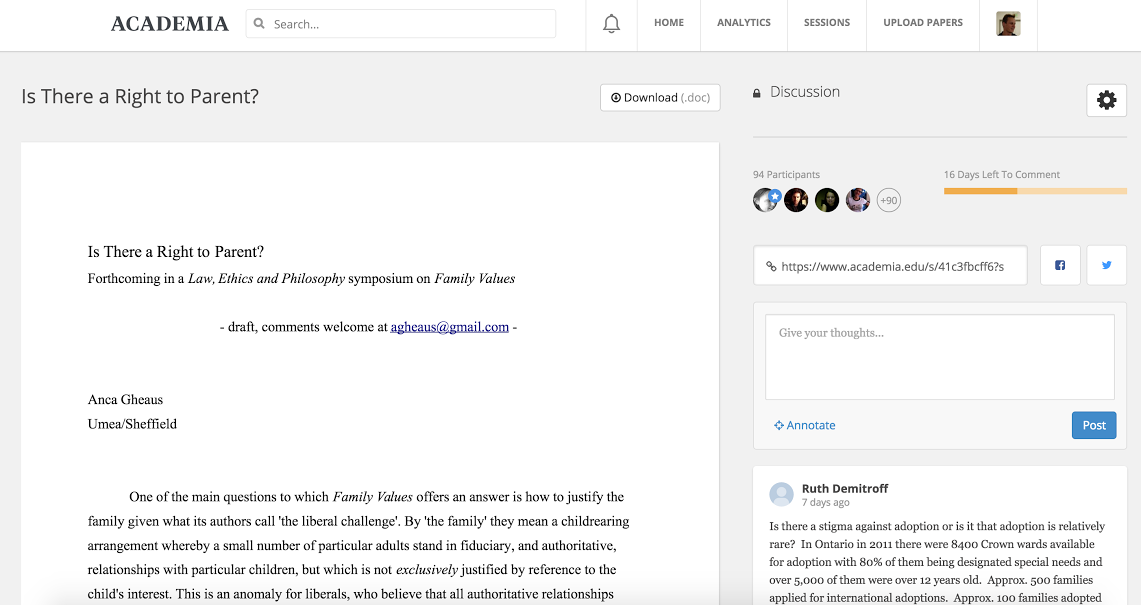Open discussion settings gear
Screen dimensions: 1141x605
click(x=1106, y=100)
